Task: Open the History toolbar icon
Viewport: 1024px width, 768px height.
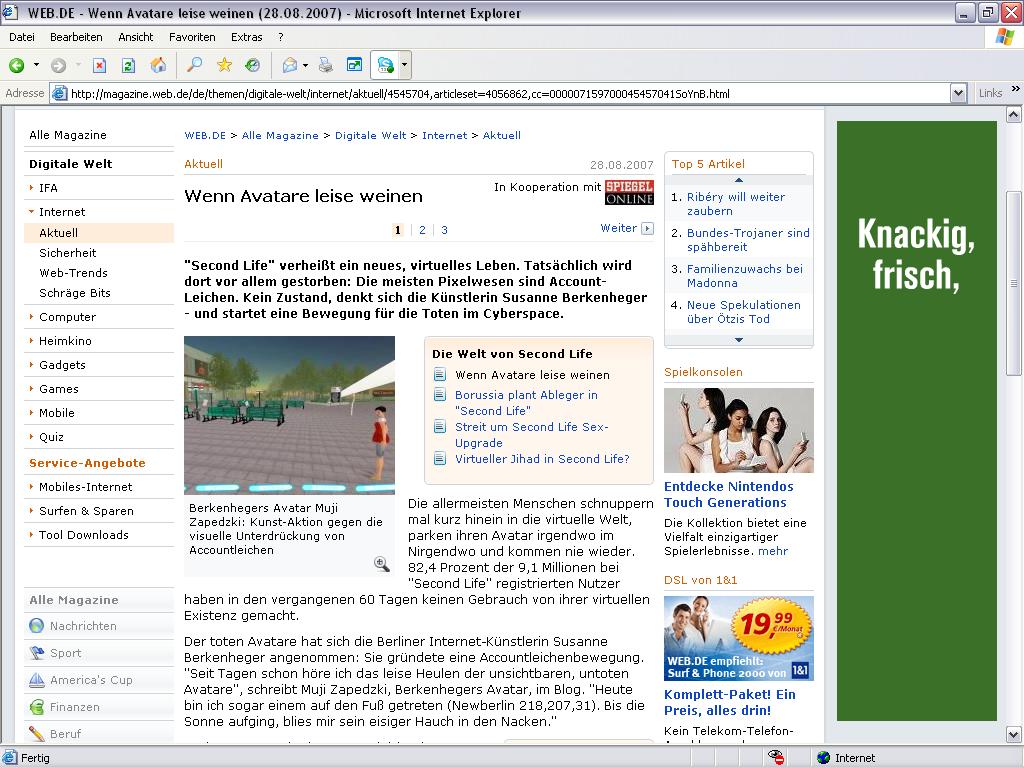Action: [253, 66]
